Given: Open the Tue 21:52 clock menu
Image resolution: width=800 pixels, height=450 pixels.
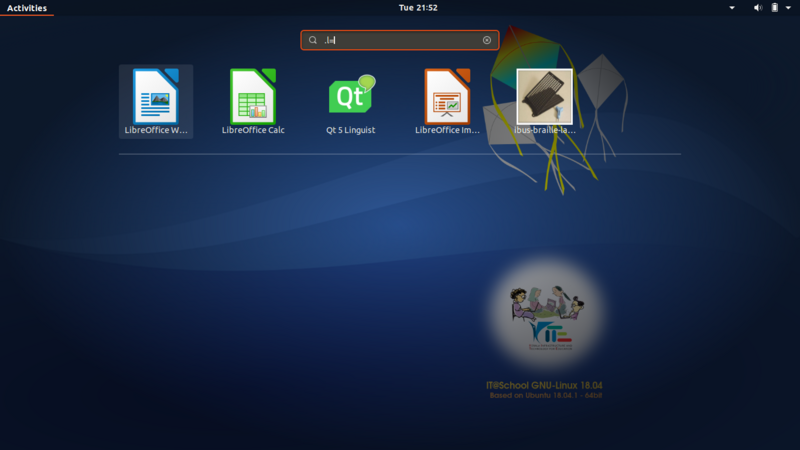Looking at the screenshot, I should 418,8.
